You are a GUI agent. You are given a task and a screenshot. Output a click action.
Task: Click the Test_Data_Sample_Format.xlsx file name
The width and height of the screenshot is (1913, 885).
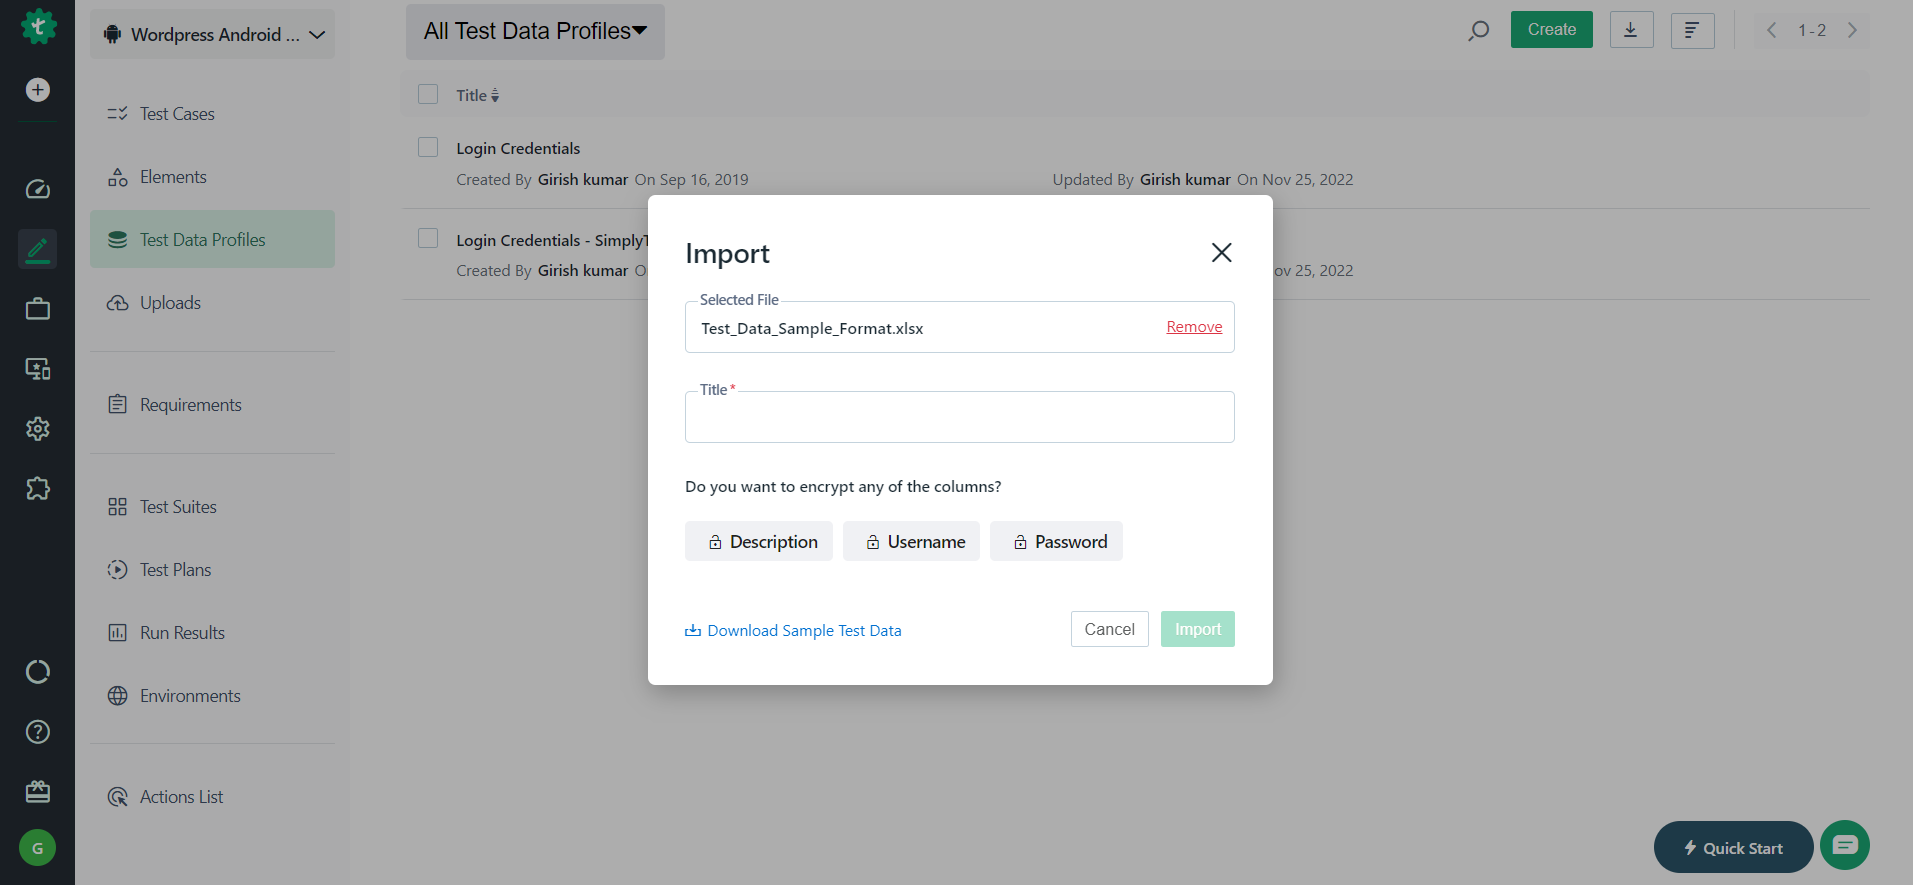tap(812, 329)
